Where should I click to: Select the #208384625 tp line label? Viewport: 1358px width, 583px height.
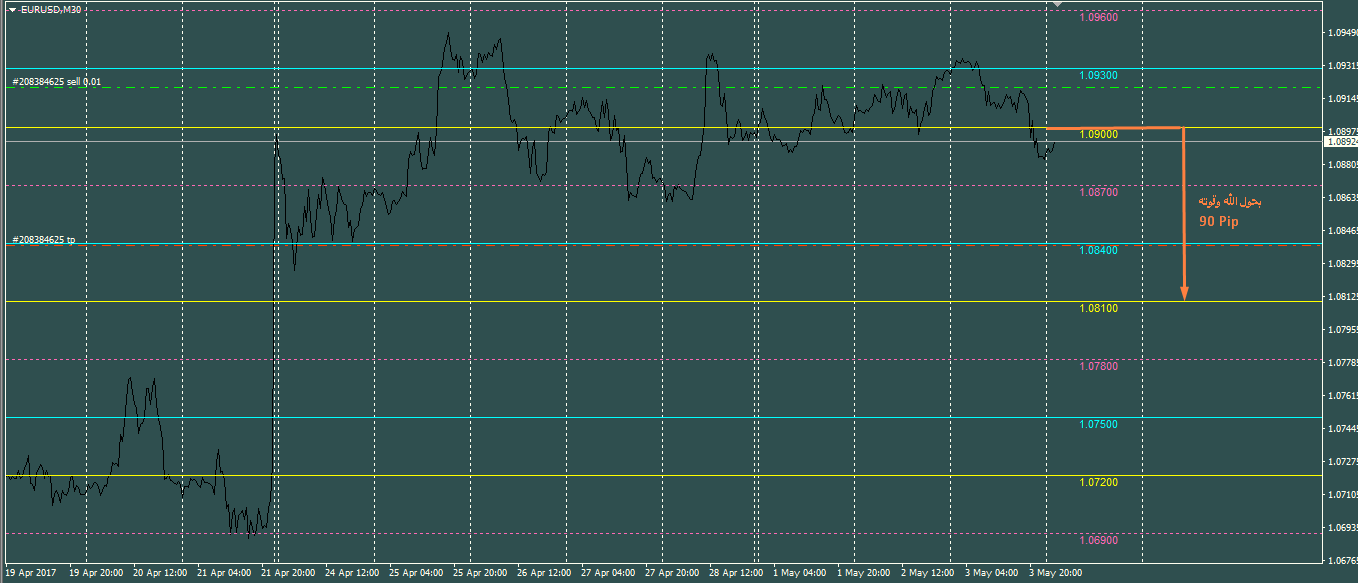pos(43,240)
